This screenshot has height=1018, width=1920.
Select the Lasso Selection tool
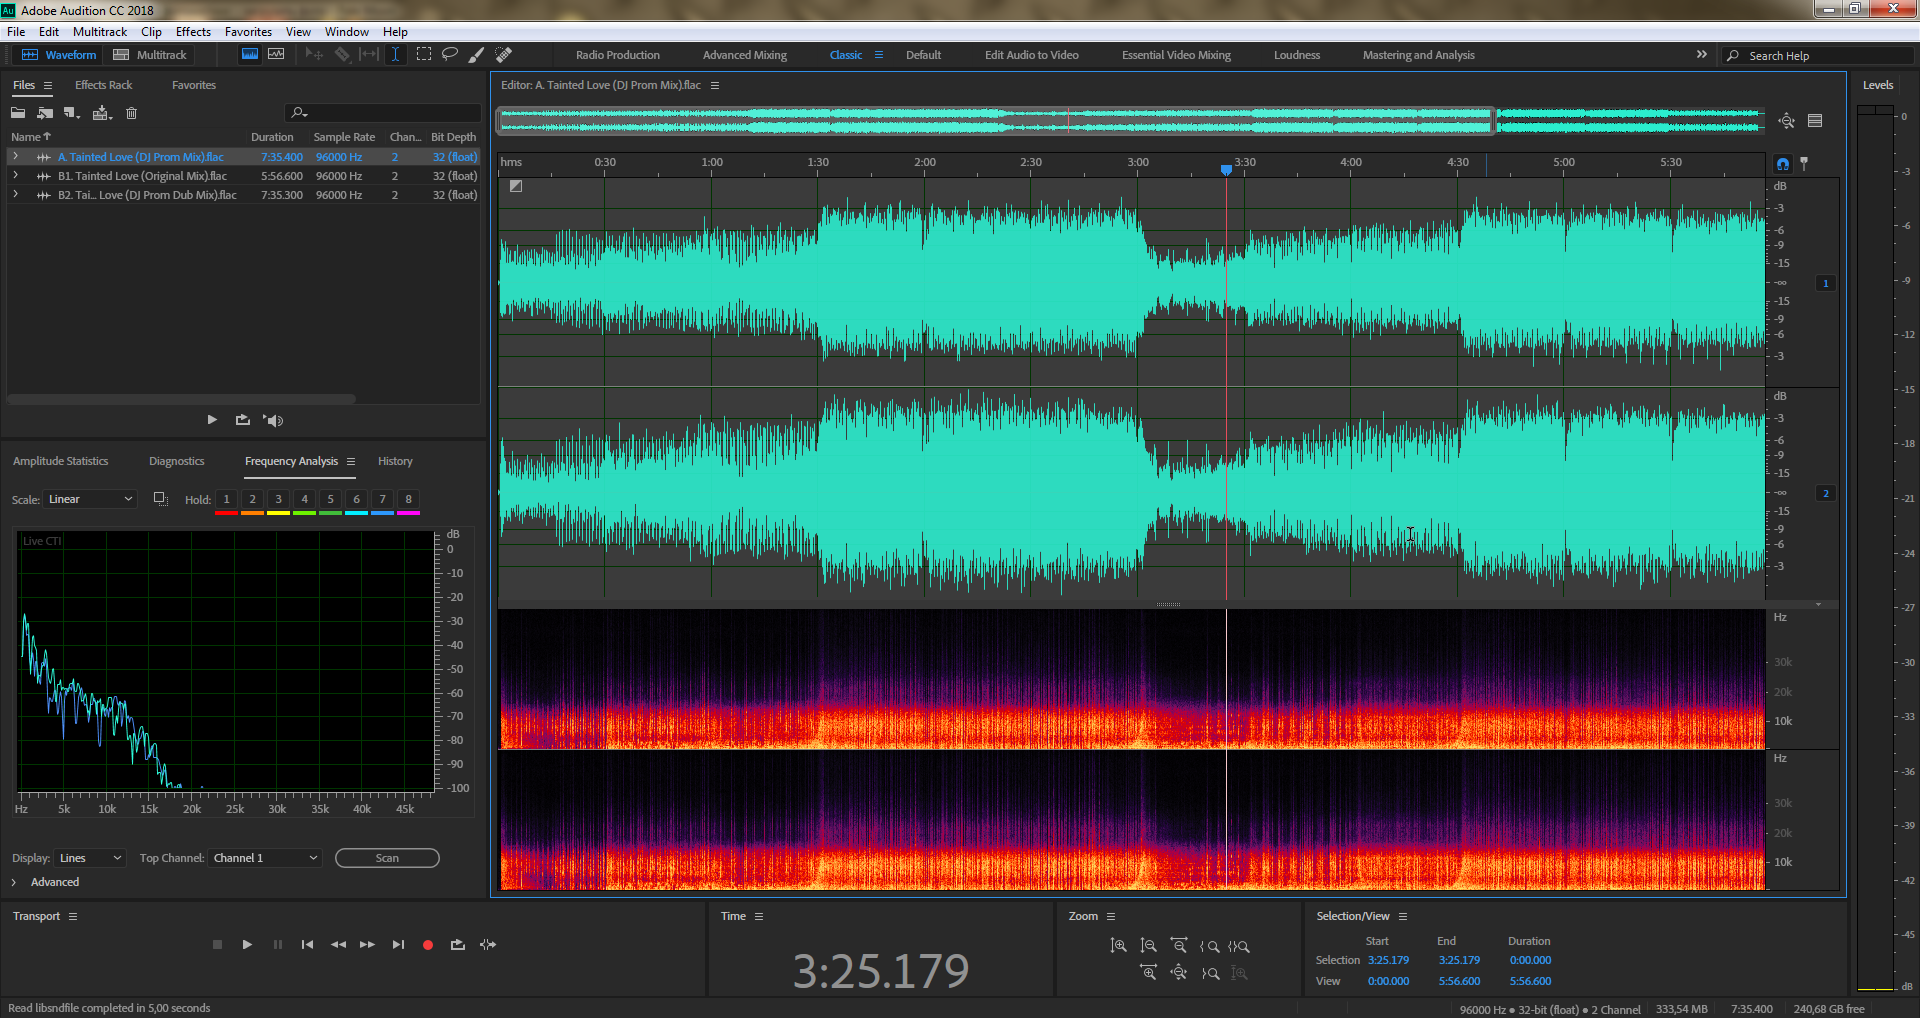(450, 54)
